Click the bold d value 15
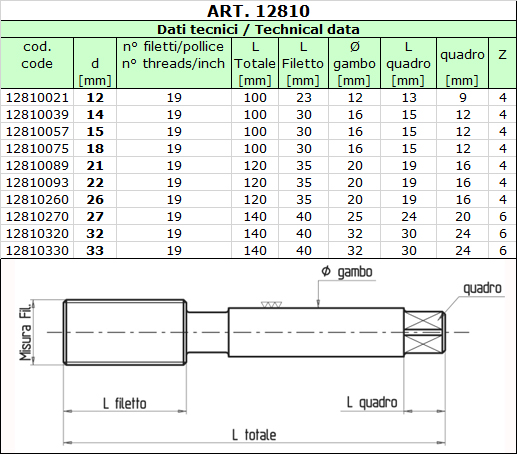The image size is (517, 454). click(95, 132)
